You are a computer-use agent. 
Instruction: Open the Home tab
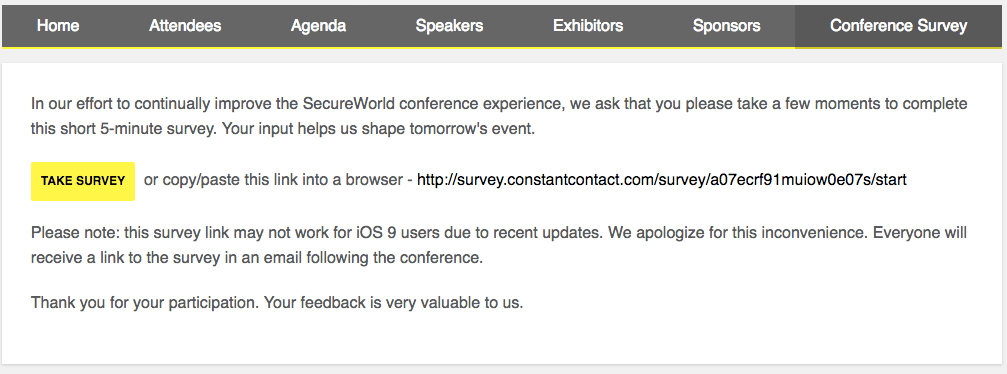(x=58, y=26)
